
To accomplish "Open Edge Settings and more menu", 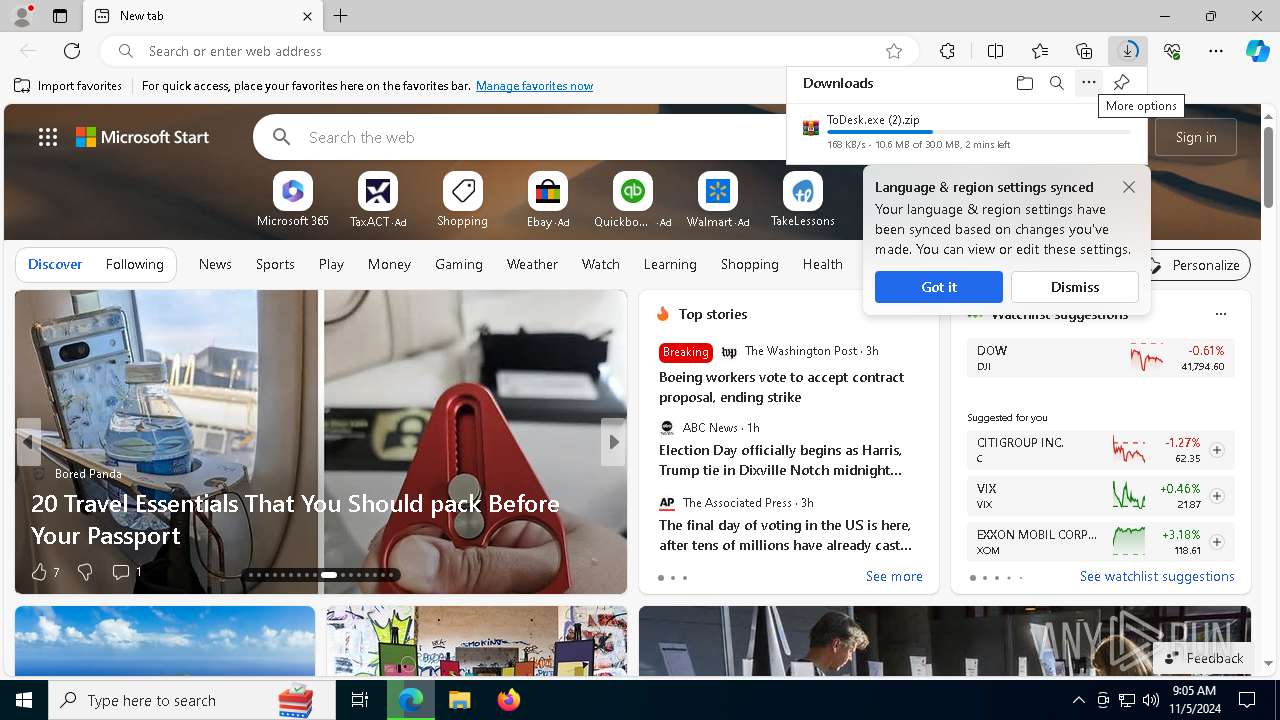I will tap(1216, 51).
